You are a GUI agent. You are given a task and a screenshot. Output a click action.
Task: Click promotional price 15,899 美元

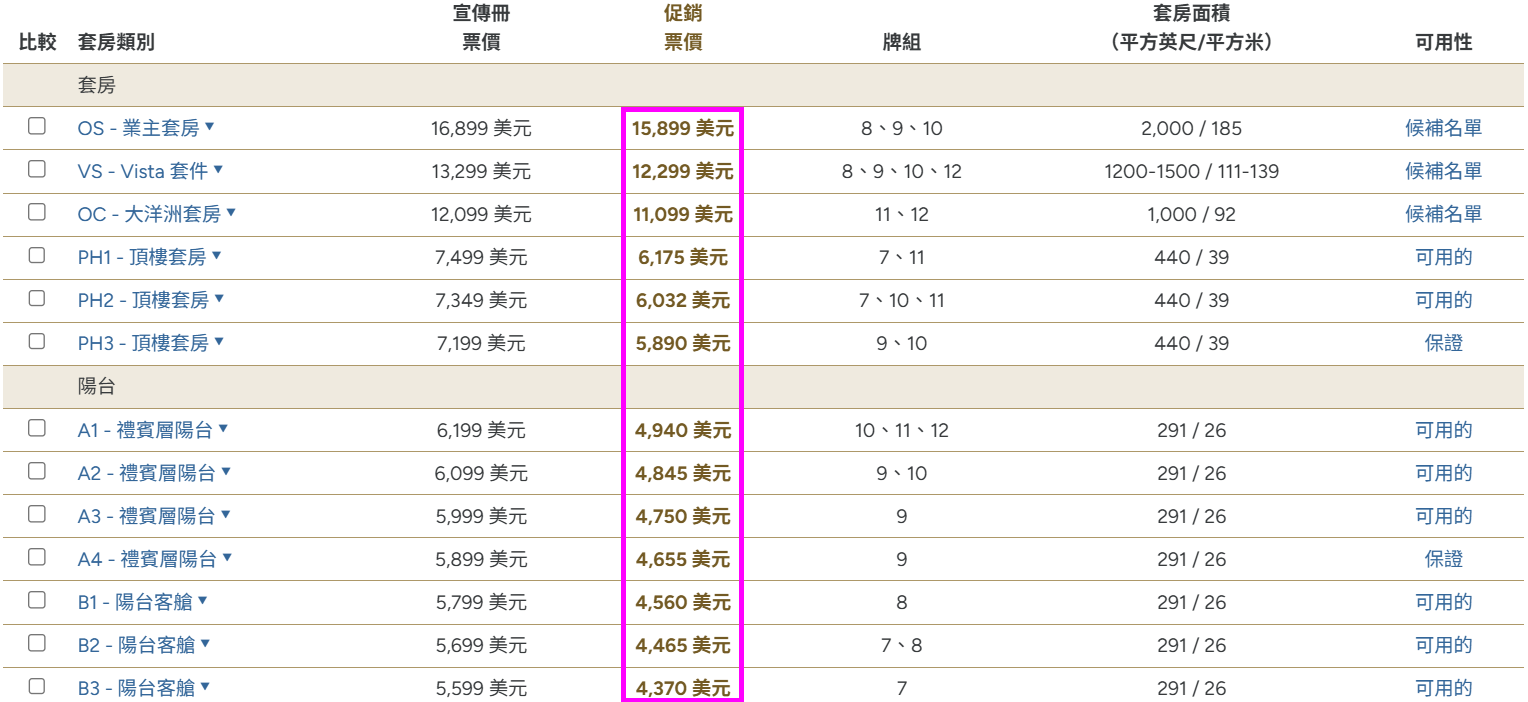tap(682, 129)
